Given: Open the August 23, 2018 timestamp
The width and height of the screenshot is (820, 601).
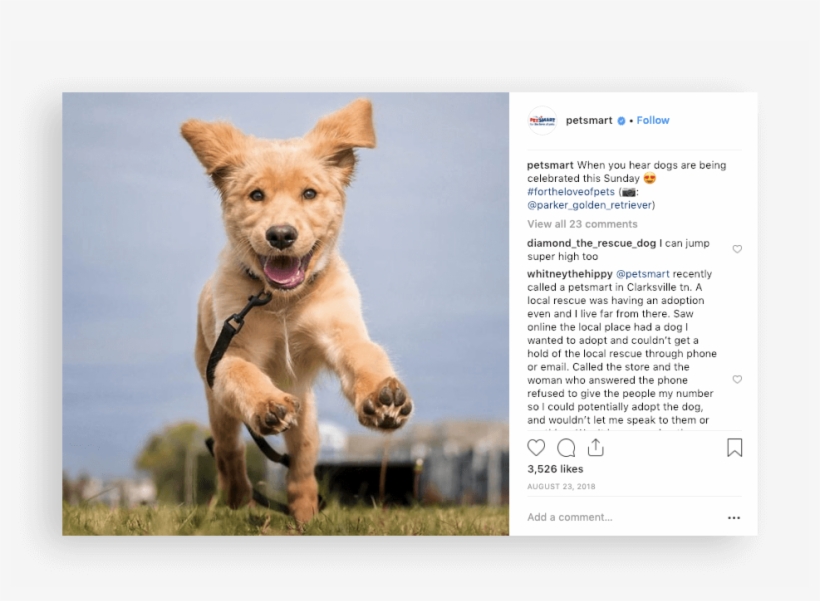Looking at the screenshot, I should [x=561, y=486].
